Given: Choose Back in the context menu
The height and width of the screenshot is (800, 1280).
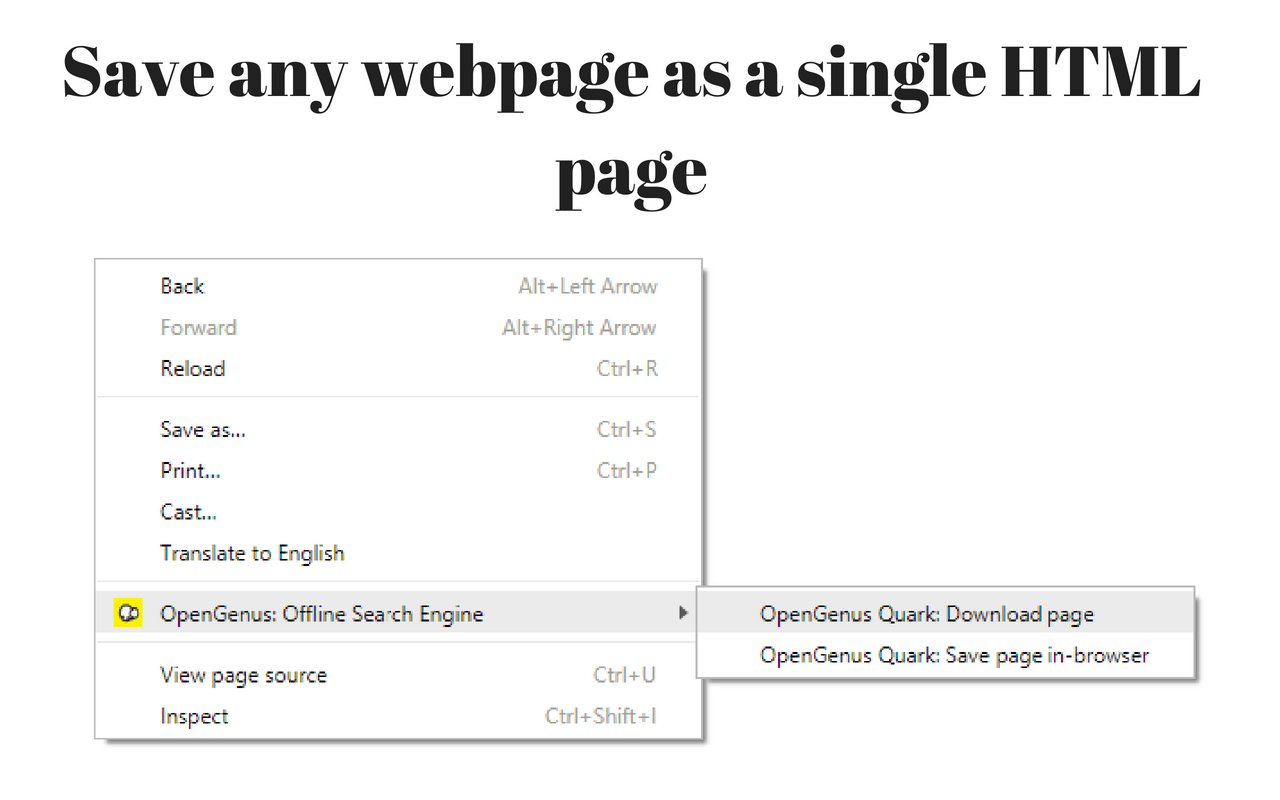Looking at the screenshot, I should coord(398,287).
